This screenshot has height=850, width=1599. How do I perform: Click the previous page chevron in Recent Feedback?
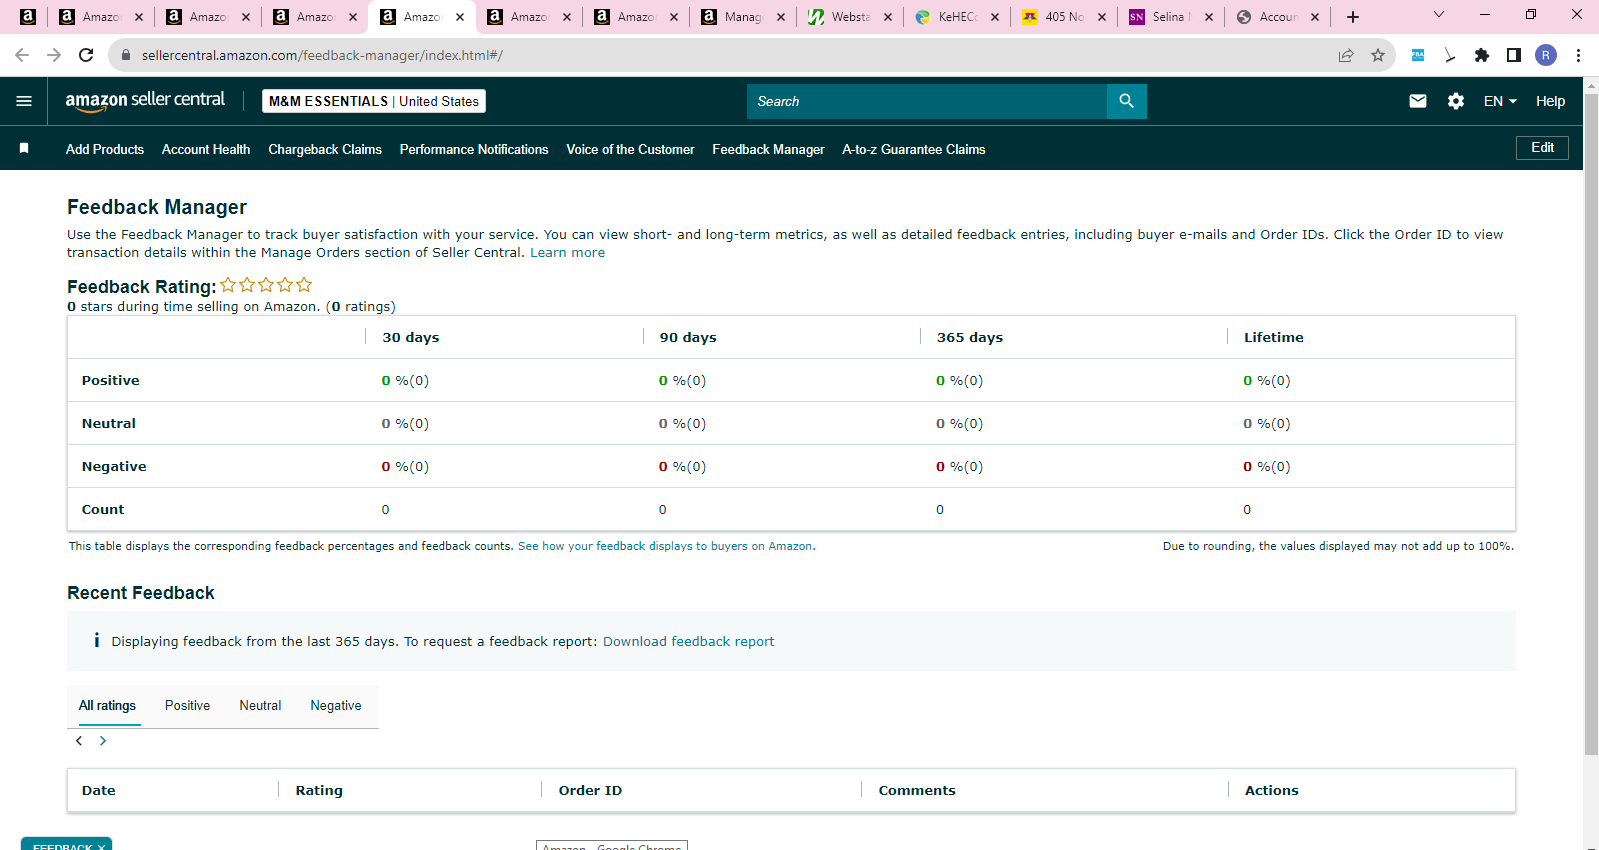(x=79, y=741)
